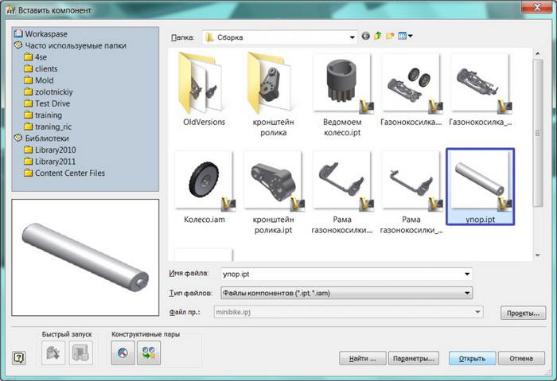Screen dimensions: 557x381
Task: Toggle second Конструктивные пары icon
Action: coord(149,353)
